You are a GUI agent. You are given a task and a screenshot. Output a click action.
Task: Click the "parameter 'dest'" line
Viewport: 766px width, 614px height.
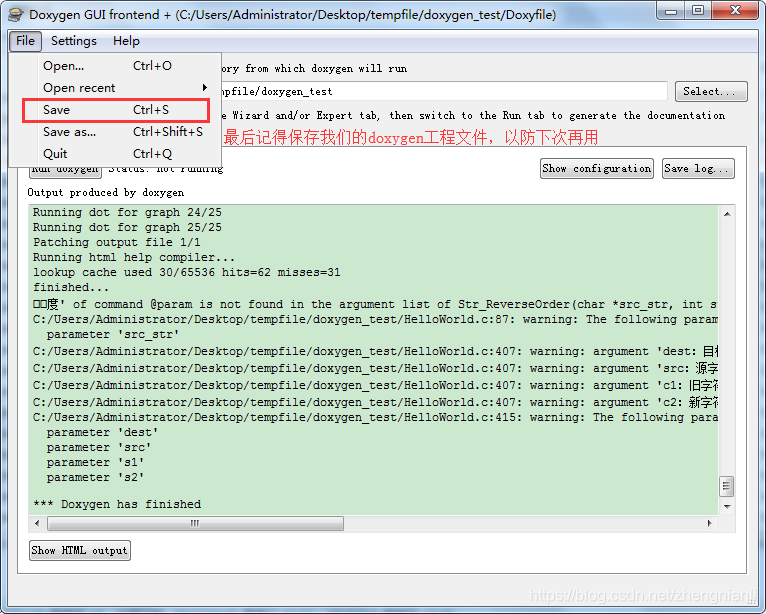click(x=103, y=433)
